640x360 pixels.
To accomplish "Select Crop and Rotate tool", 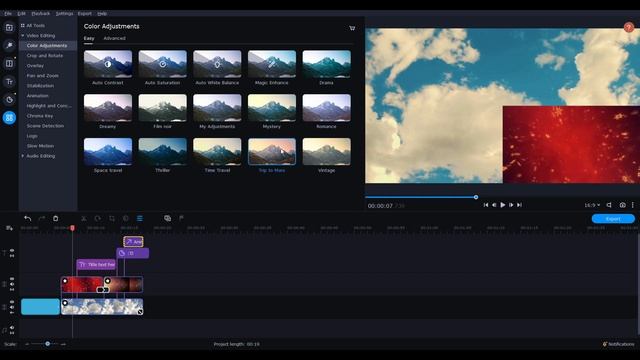I will [x=45, y=56].
